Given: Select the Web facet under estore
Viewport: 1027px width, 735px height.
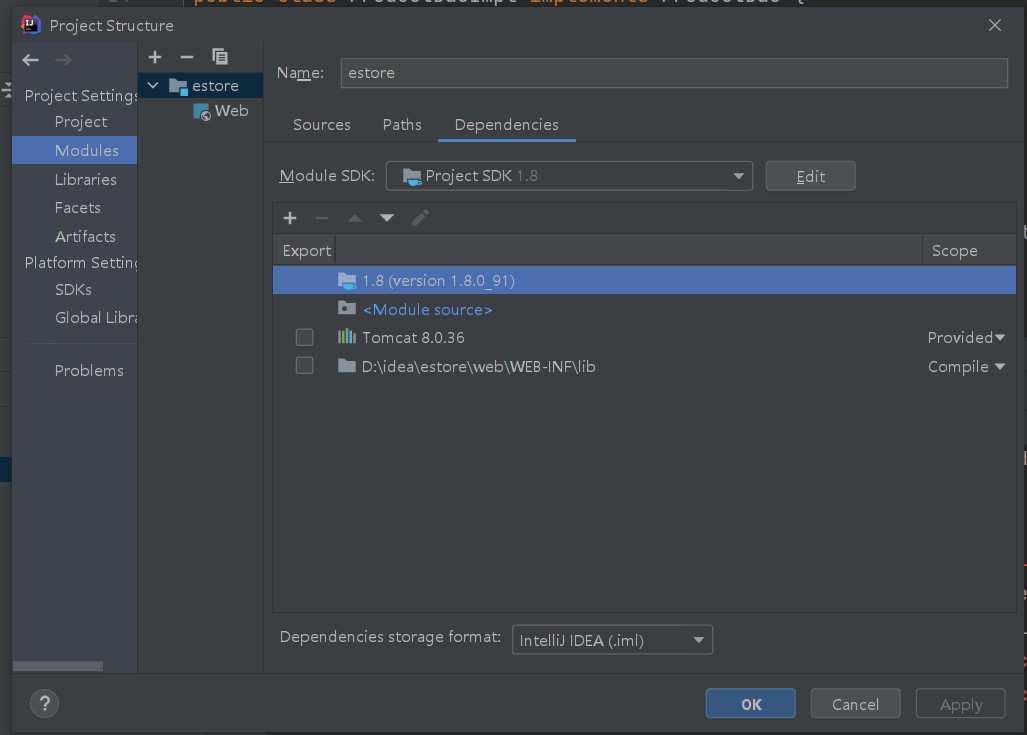Looking at the screenshot, I should [221, 111].
